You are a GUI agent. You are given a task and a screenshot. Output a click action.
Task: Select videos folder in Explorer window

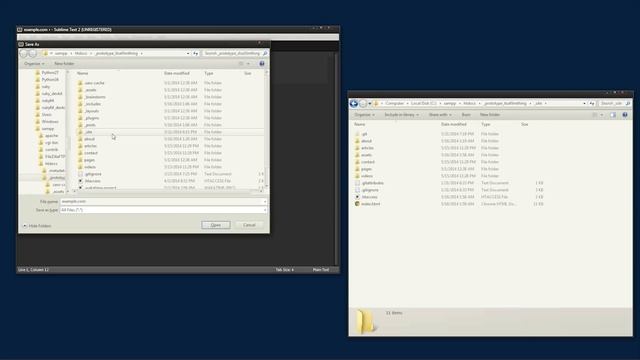click(367, 176)
